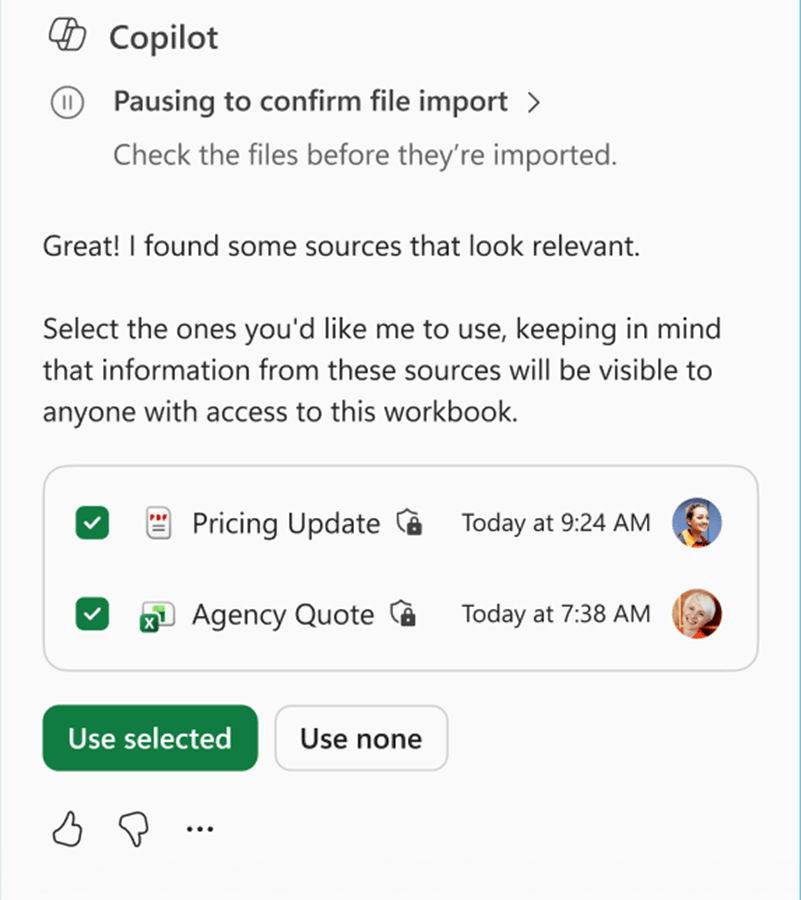Give the response a thumbs up

[67, 829]
